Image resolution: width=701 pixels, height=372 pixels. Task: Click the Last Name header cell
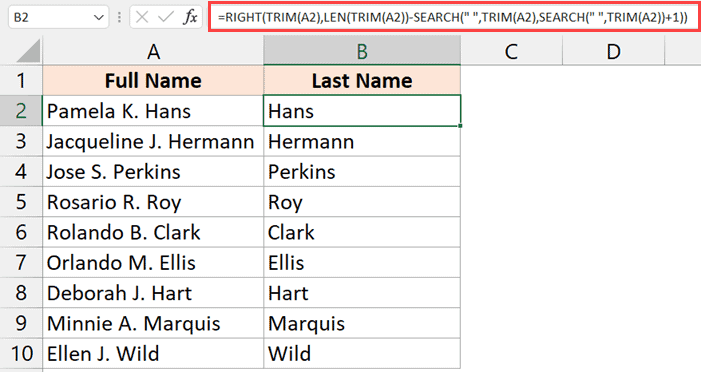point(362,80)
